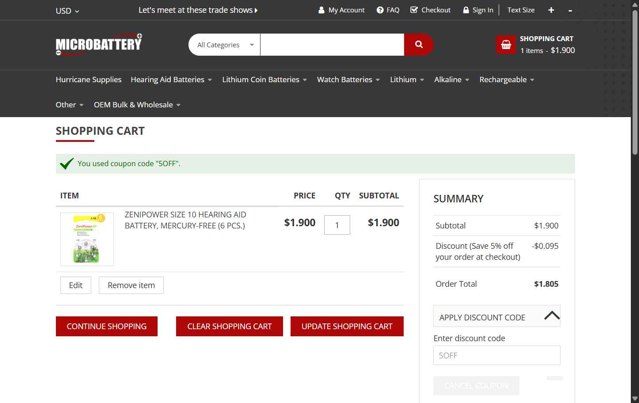The image size is (639, 403).
Task: Click the 'You used coupon code' message
Action: tap(129, 163)
